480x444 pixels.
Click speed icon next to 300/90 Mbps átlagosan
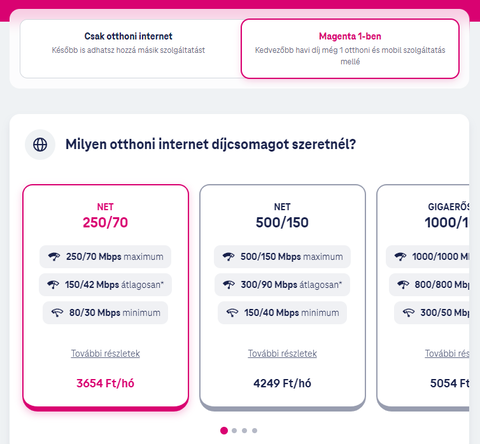click(x=229, y=285)
